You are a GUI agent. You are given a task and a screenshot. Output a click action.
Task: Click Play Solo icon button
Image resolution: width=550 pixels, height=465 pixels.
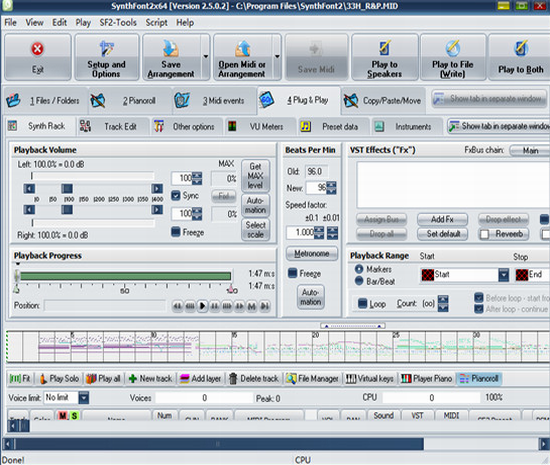[x=59, y=378]
